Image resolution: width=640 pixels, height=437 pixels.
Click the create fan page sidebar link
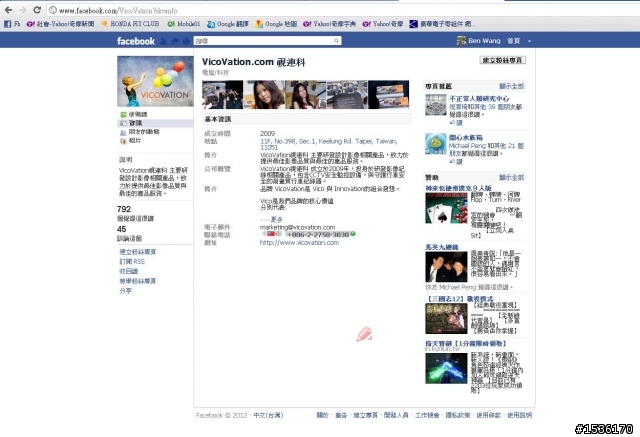point(138,252)
